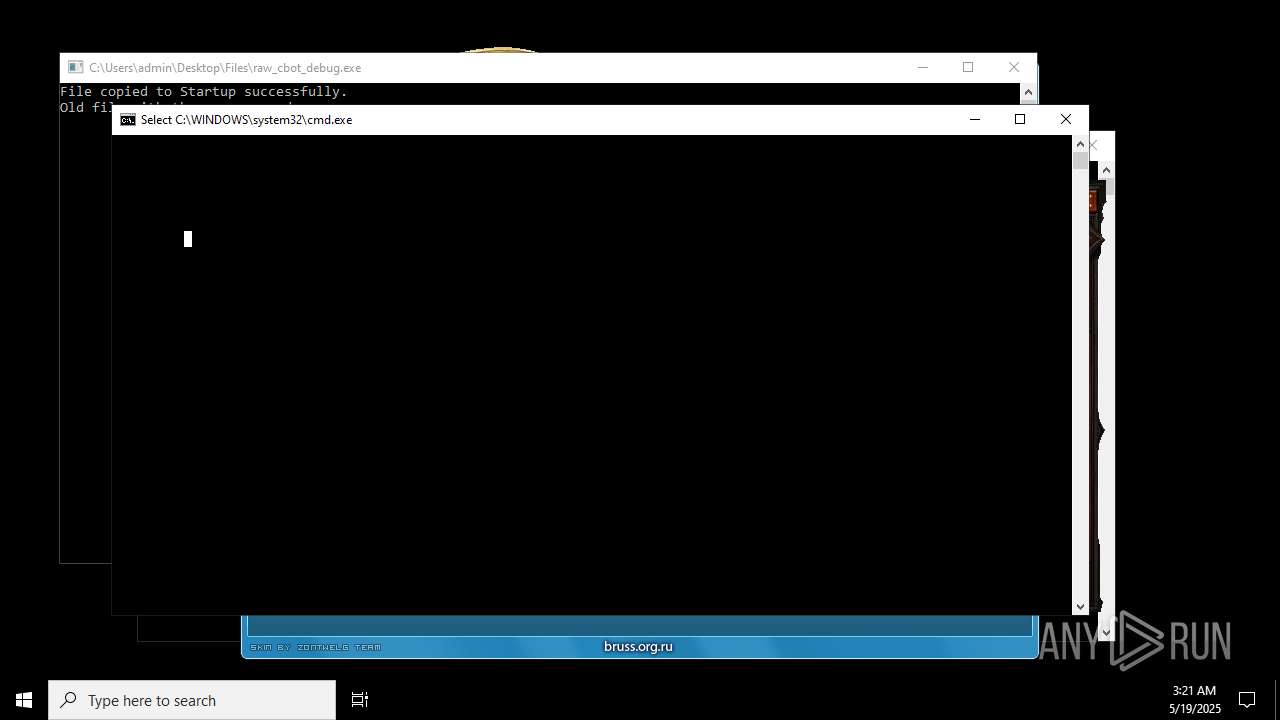This screenshot has height=720, width=1280.
Task: Open the Windows Start menu
Action: (24, 700)
